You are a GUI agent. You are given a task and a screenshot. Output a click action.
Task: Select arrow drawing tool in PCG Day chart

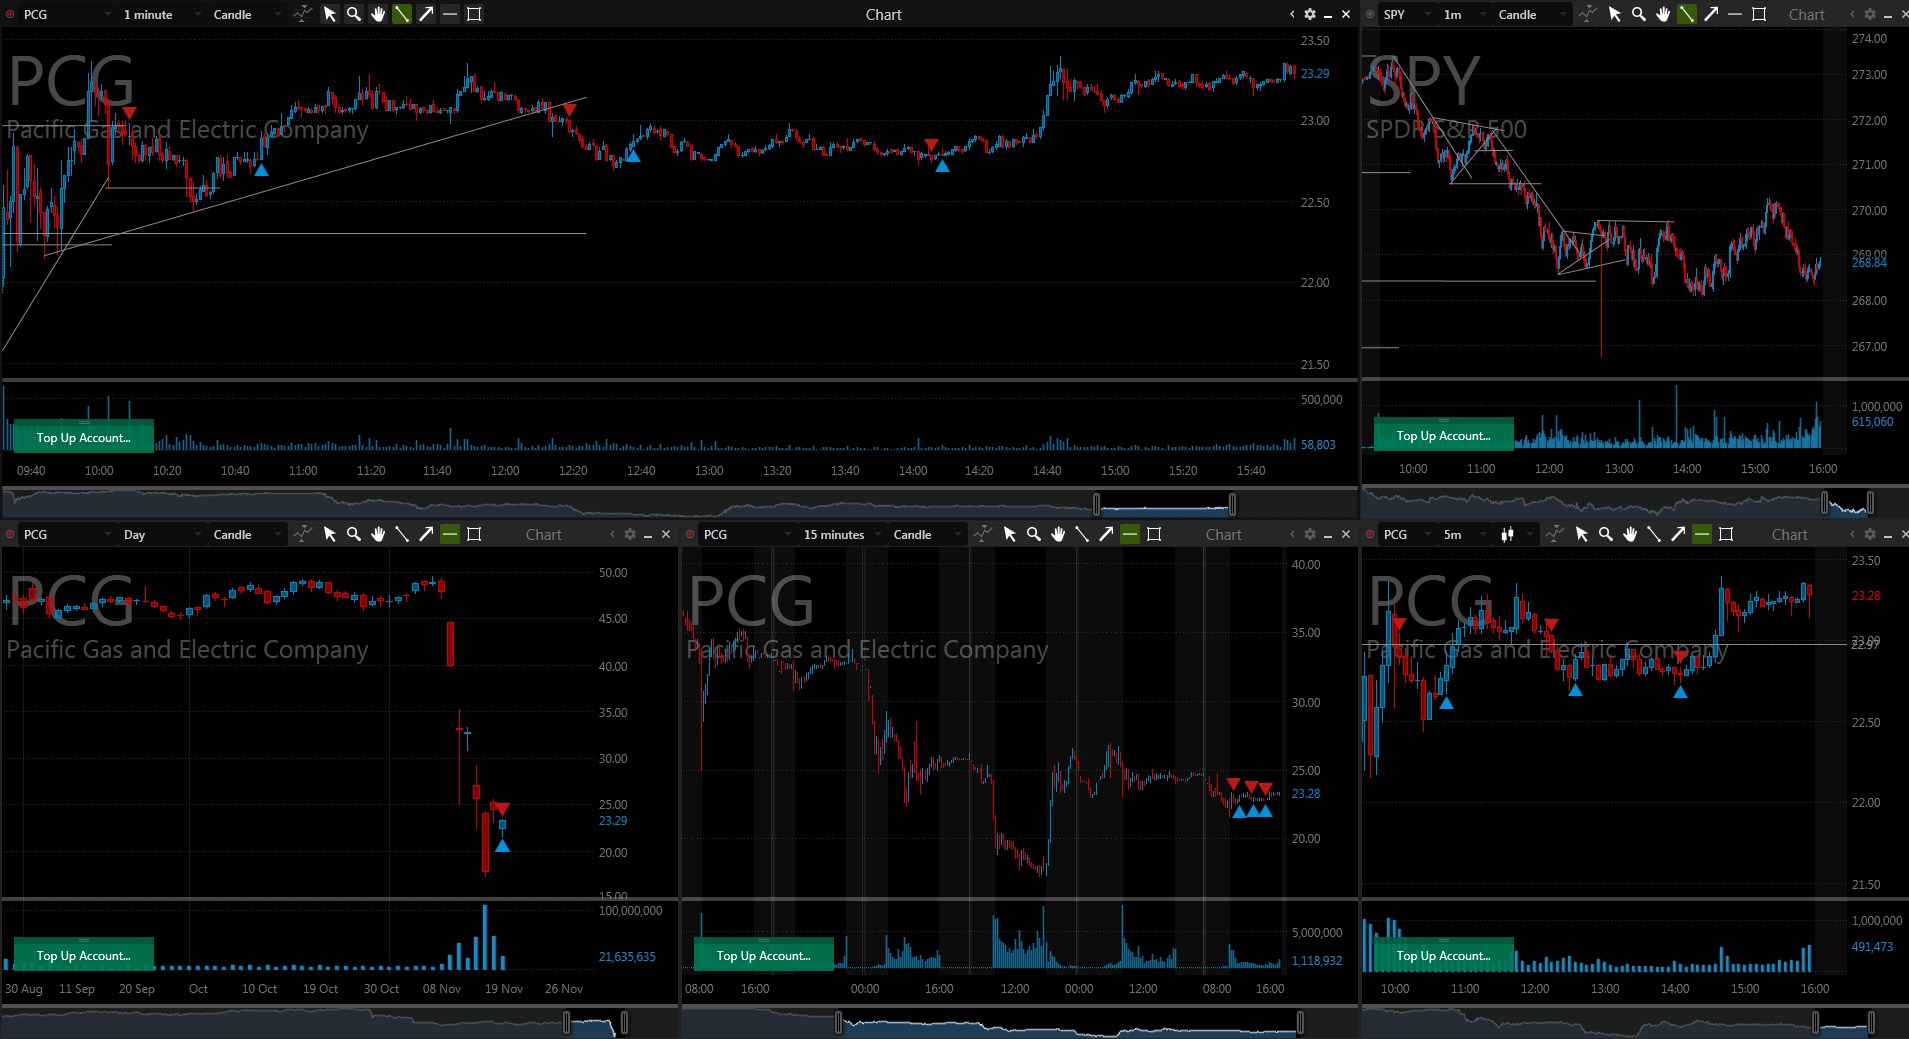click(x=426, y=534)
